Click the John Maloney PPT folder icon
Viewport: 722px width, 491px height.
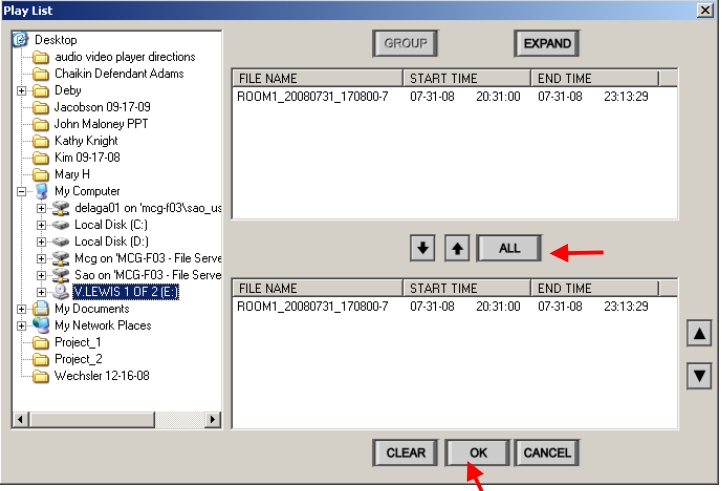pos(41,124)
